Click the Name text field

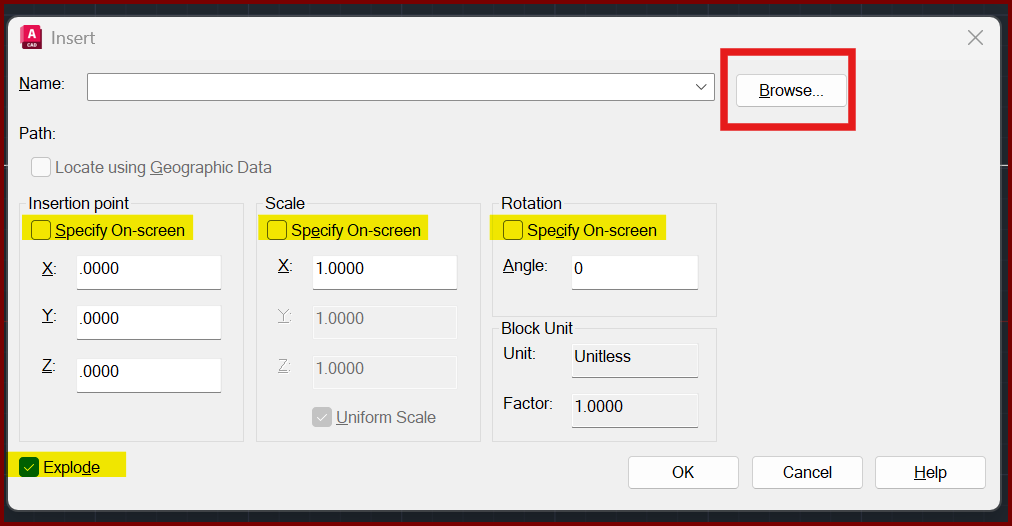(390, 87)
